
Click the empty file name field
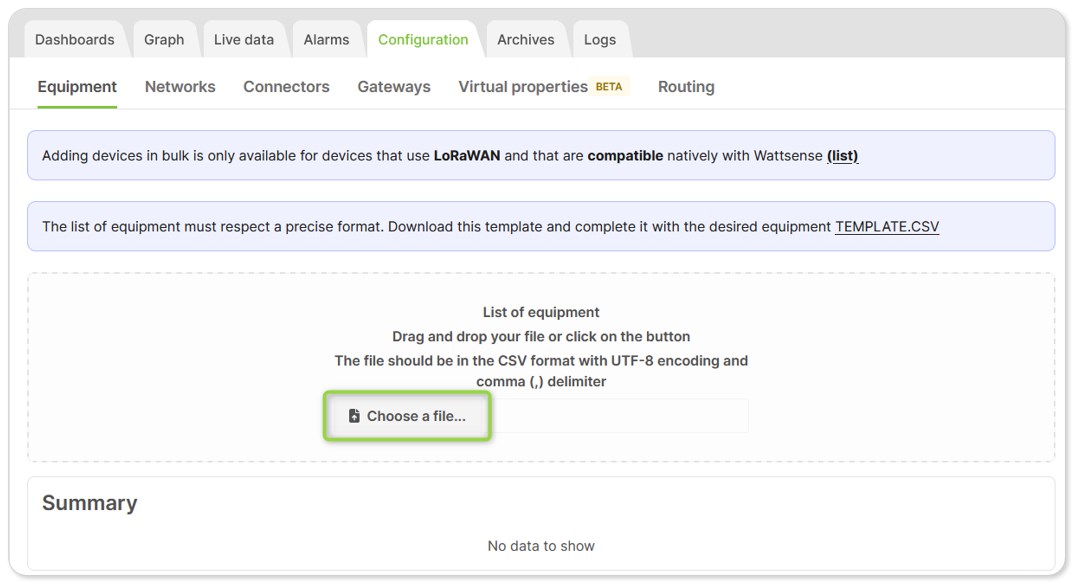(620, 416)
